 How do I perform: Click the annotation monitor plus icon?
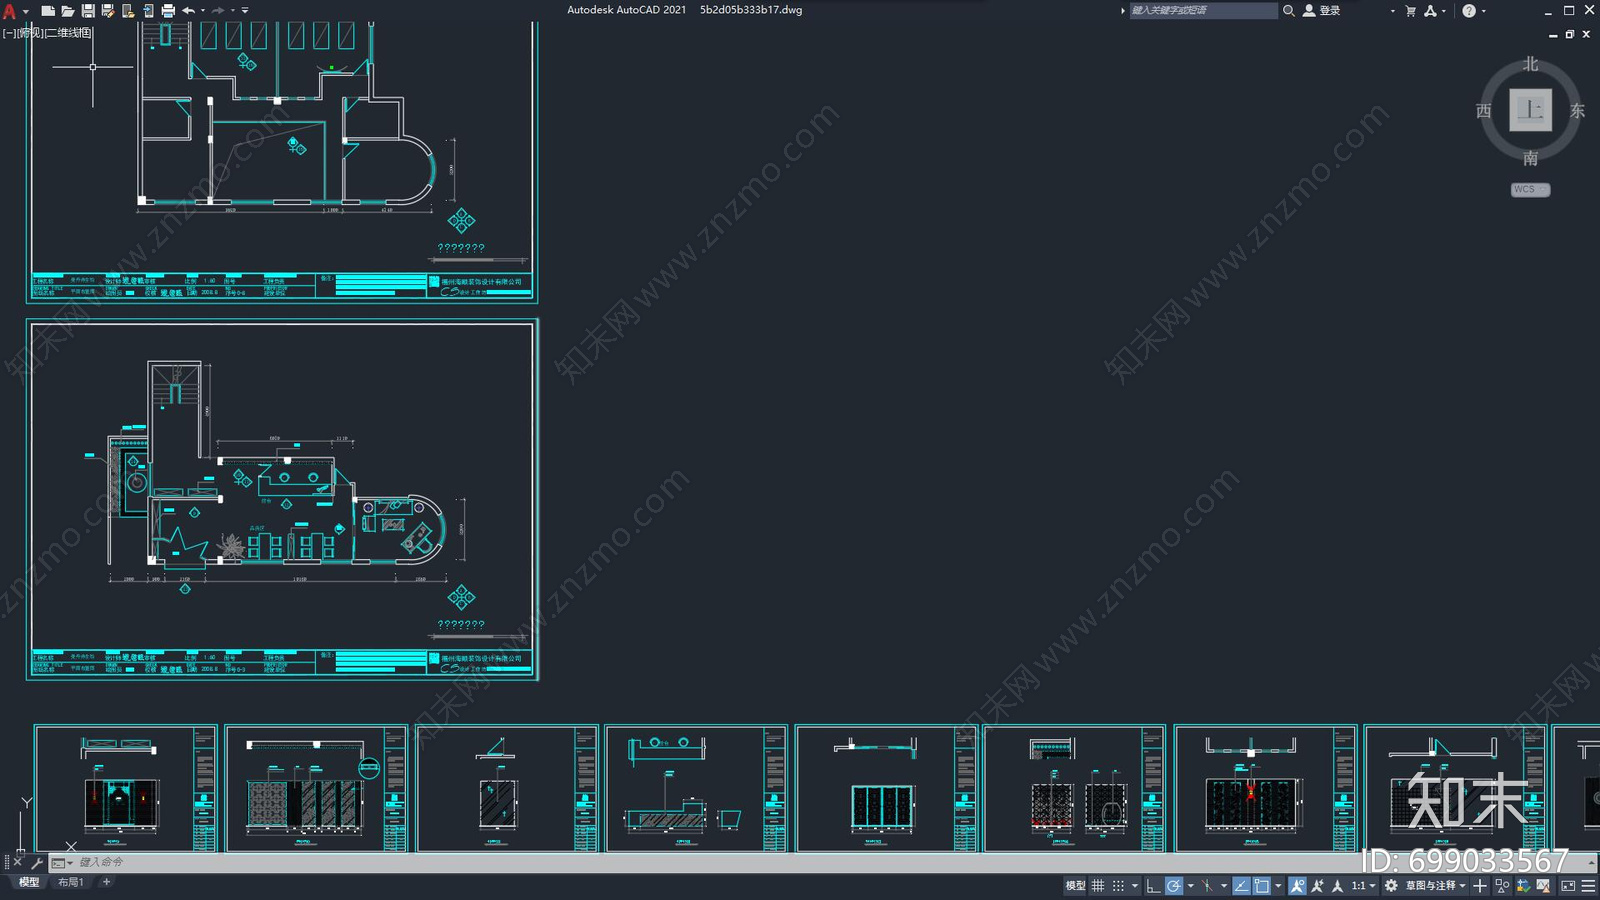tap(1480, 886)
